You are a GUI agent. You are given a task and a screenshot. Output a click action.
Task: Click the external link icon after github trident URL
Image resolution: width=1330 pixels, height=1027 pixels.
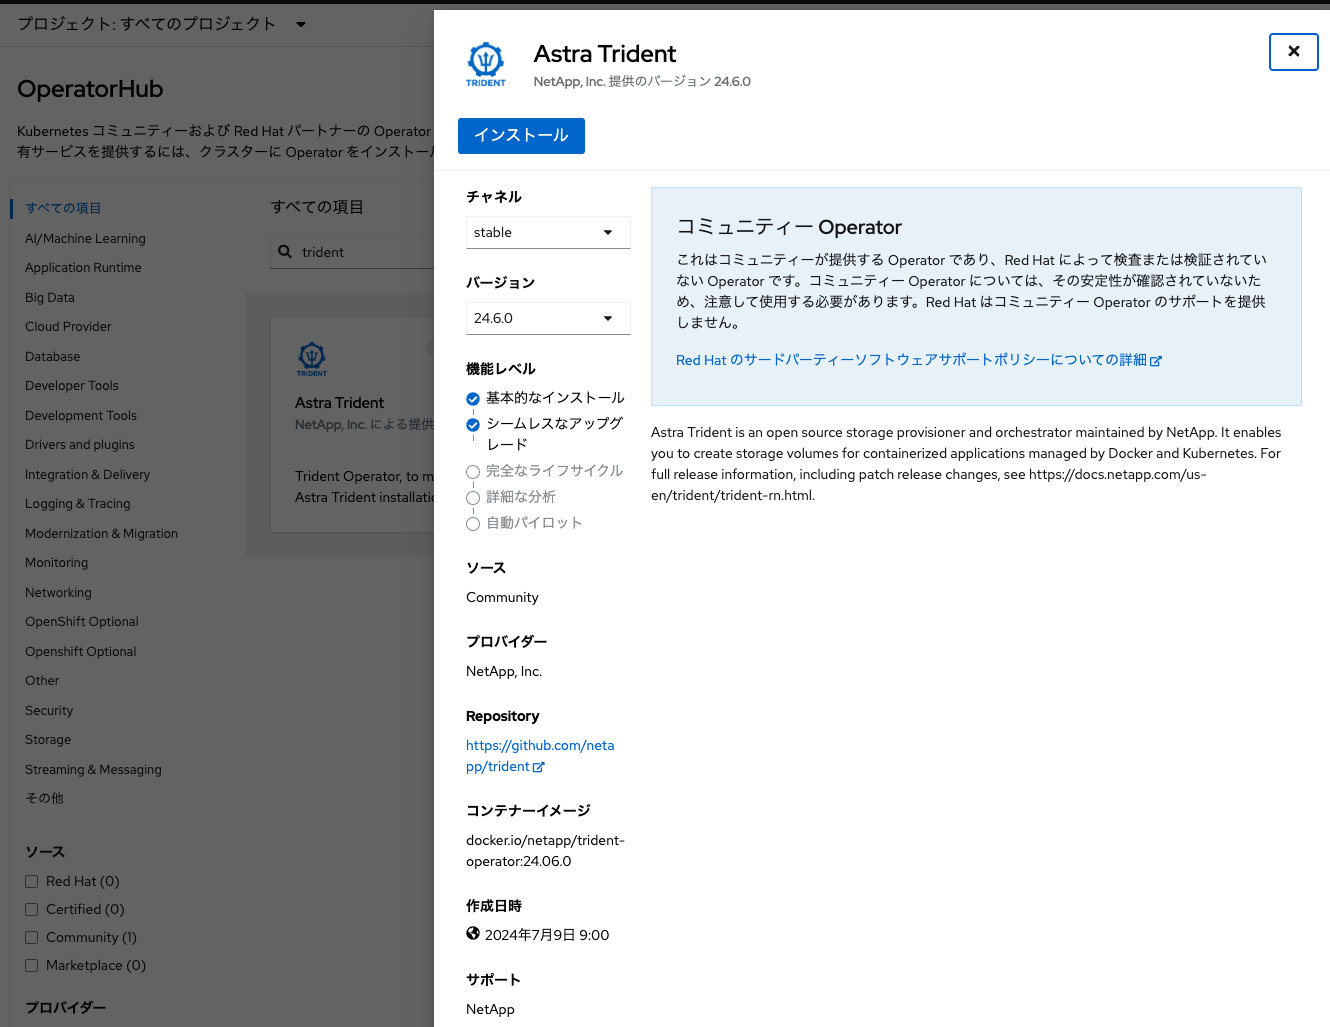point(539,767)
